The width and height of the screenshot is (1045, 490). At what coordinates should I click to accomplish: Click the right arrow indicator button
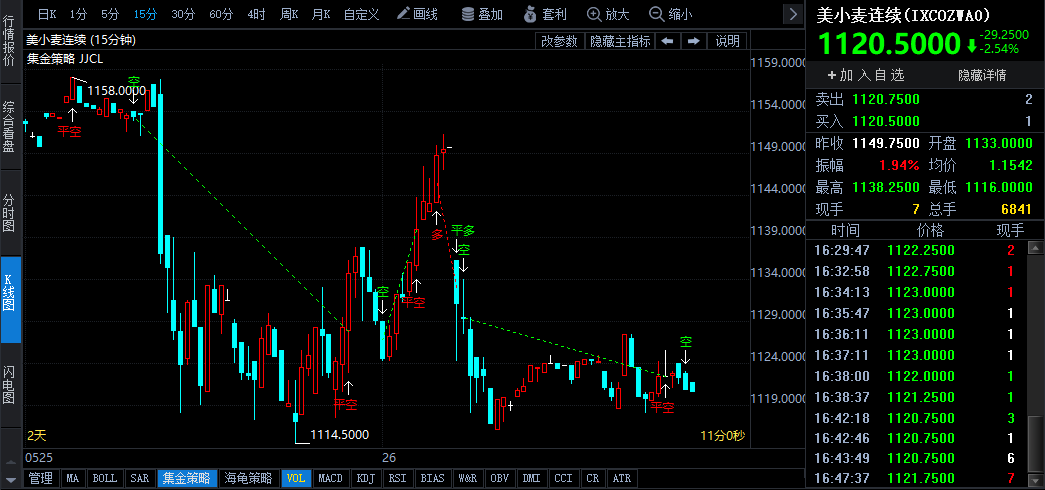click(693, 41)
